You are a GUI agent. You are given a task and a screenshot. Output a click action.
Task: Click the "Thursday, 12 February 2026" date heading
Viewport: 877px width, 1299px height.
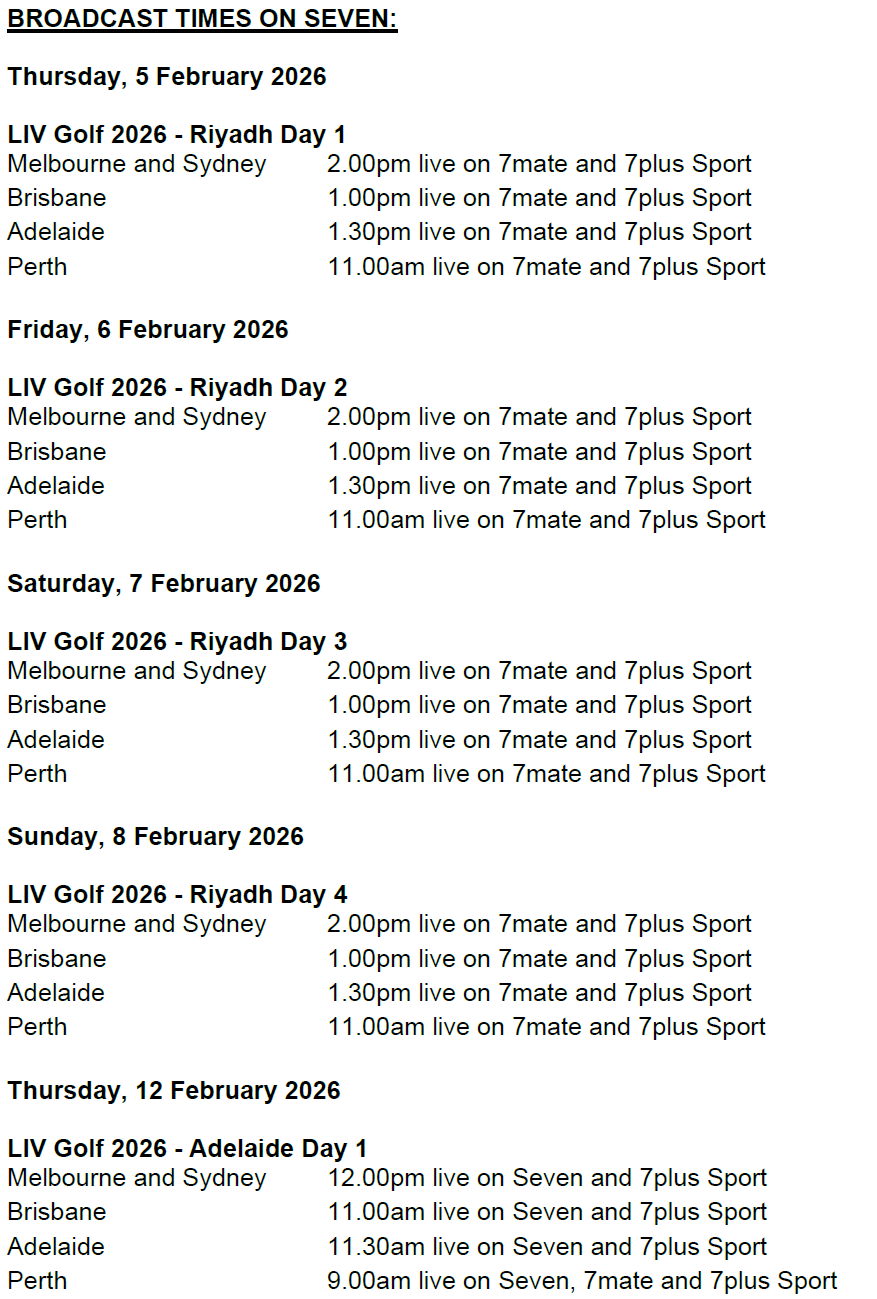coord(174,1090)
